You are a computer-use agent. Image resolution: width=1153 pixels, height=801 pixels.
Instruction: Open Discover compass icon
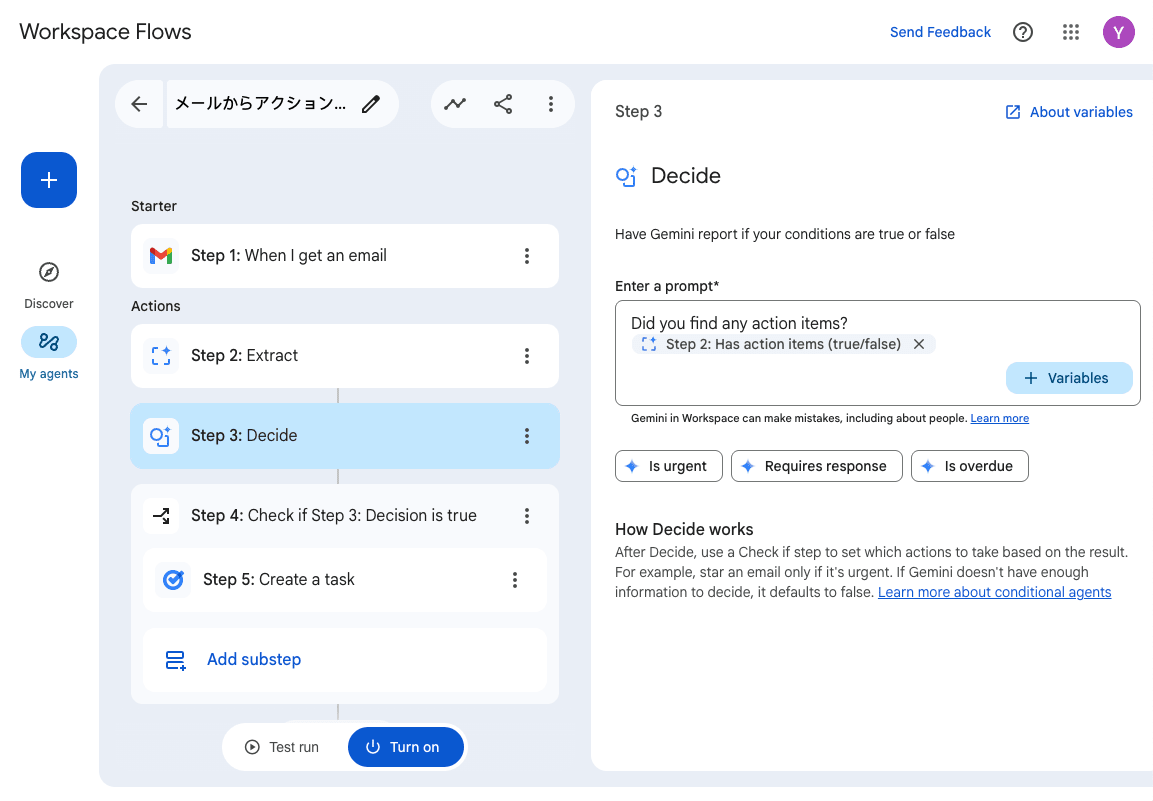pos(49,272)
